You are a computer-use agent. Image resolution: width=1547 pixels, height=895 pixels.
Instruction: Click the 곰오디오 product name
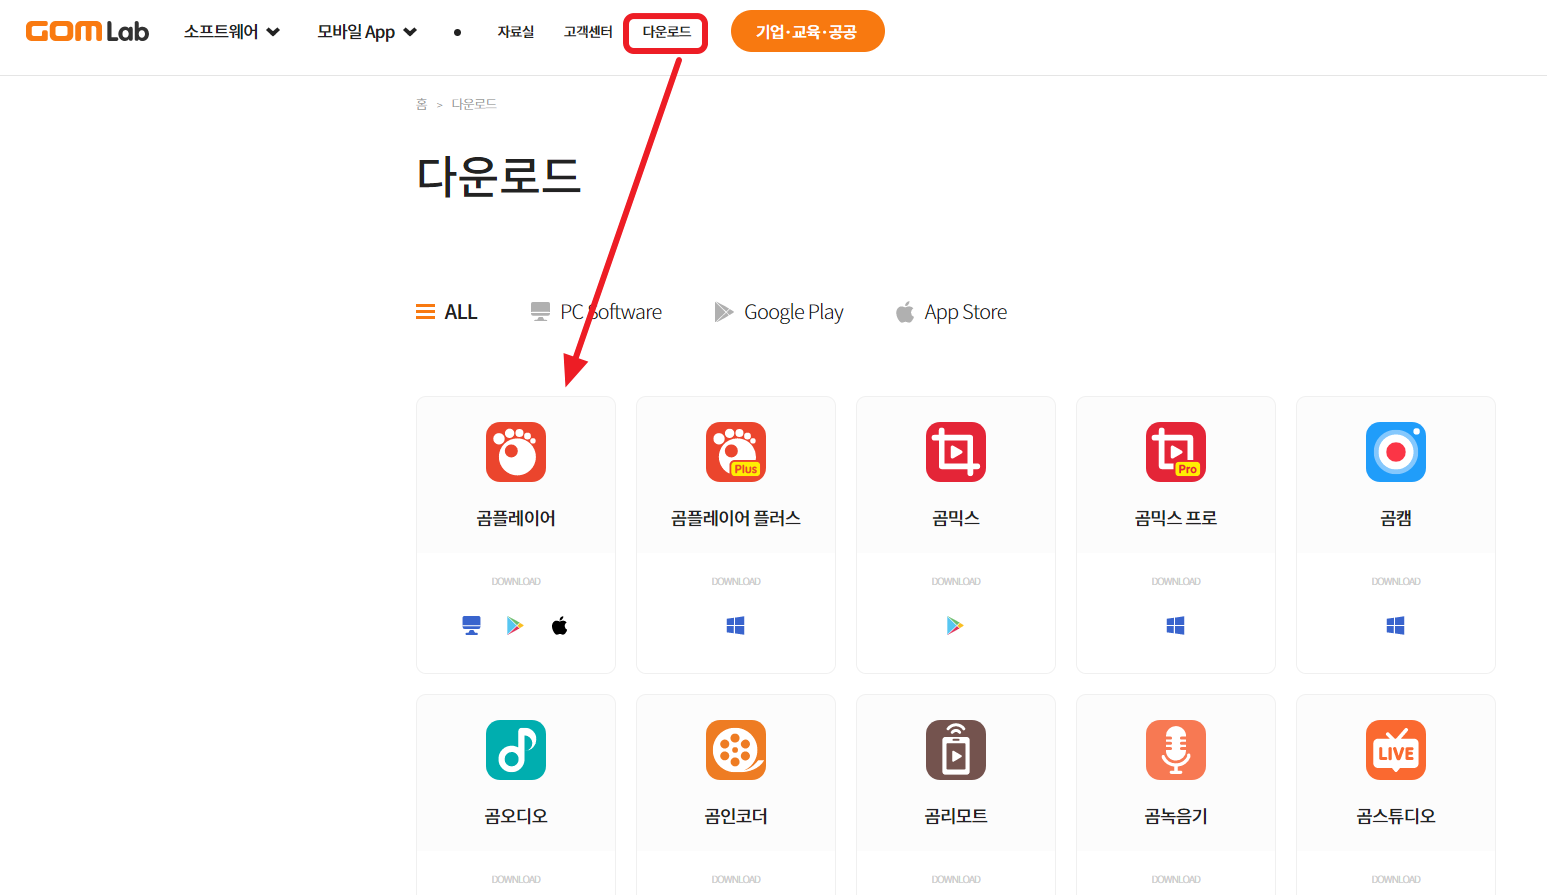click(516, 816)
